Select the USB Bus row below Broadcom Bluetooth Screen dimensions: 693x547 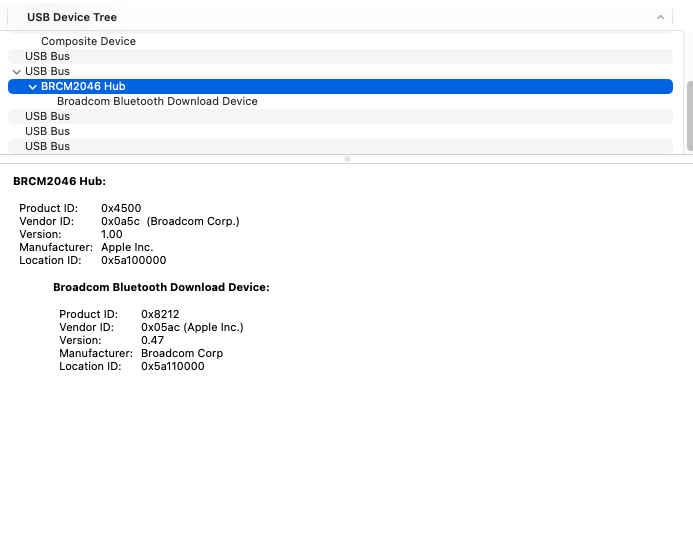(x=340, y=116)
